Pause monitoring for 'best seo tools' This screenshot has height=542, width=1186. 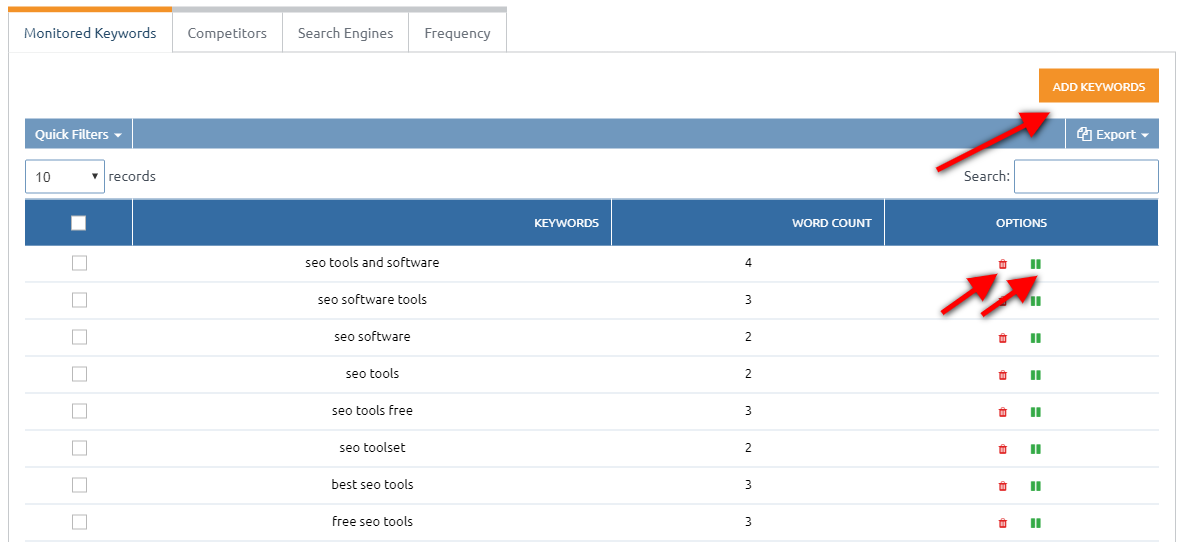click(x=1035, y=486)
